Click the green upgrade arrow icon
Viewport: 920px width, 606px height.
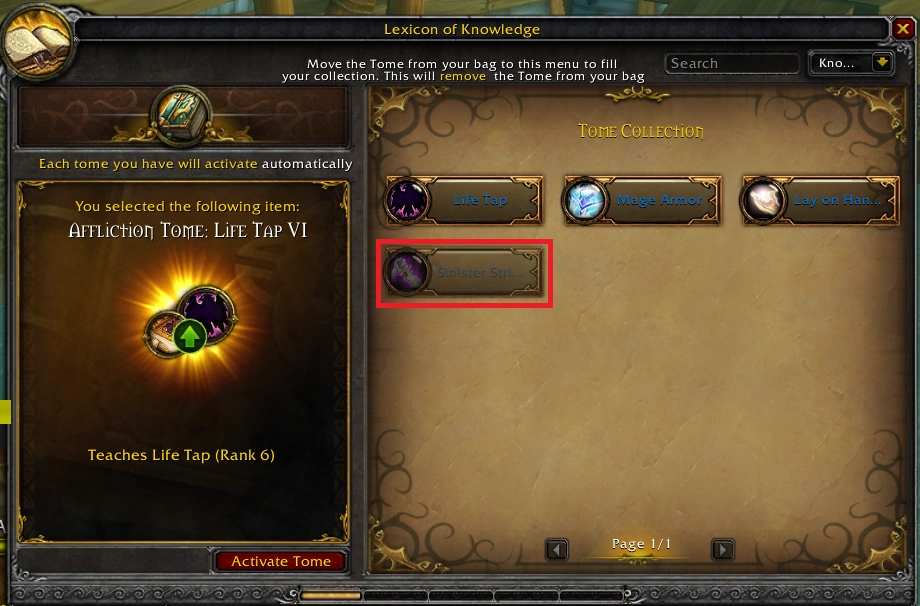(x=190, y=336)
